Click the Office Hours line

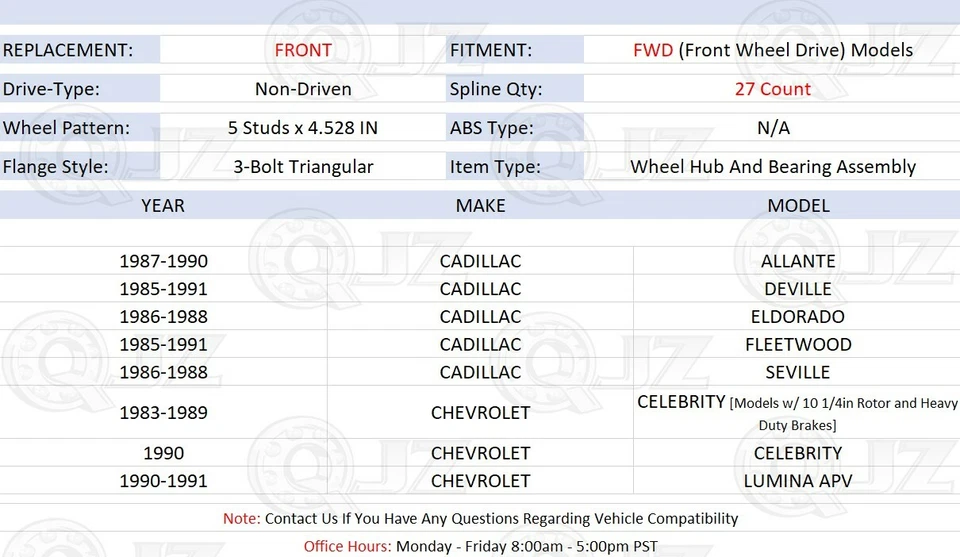pyautogui.click(x=481, y=547)
